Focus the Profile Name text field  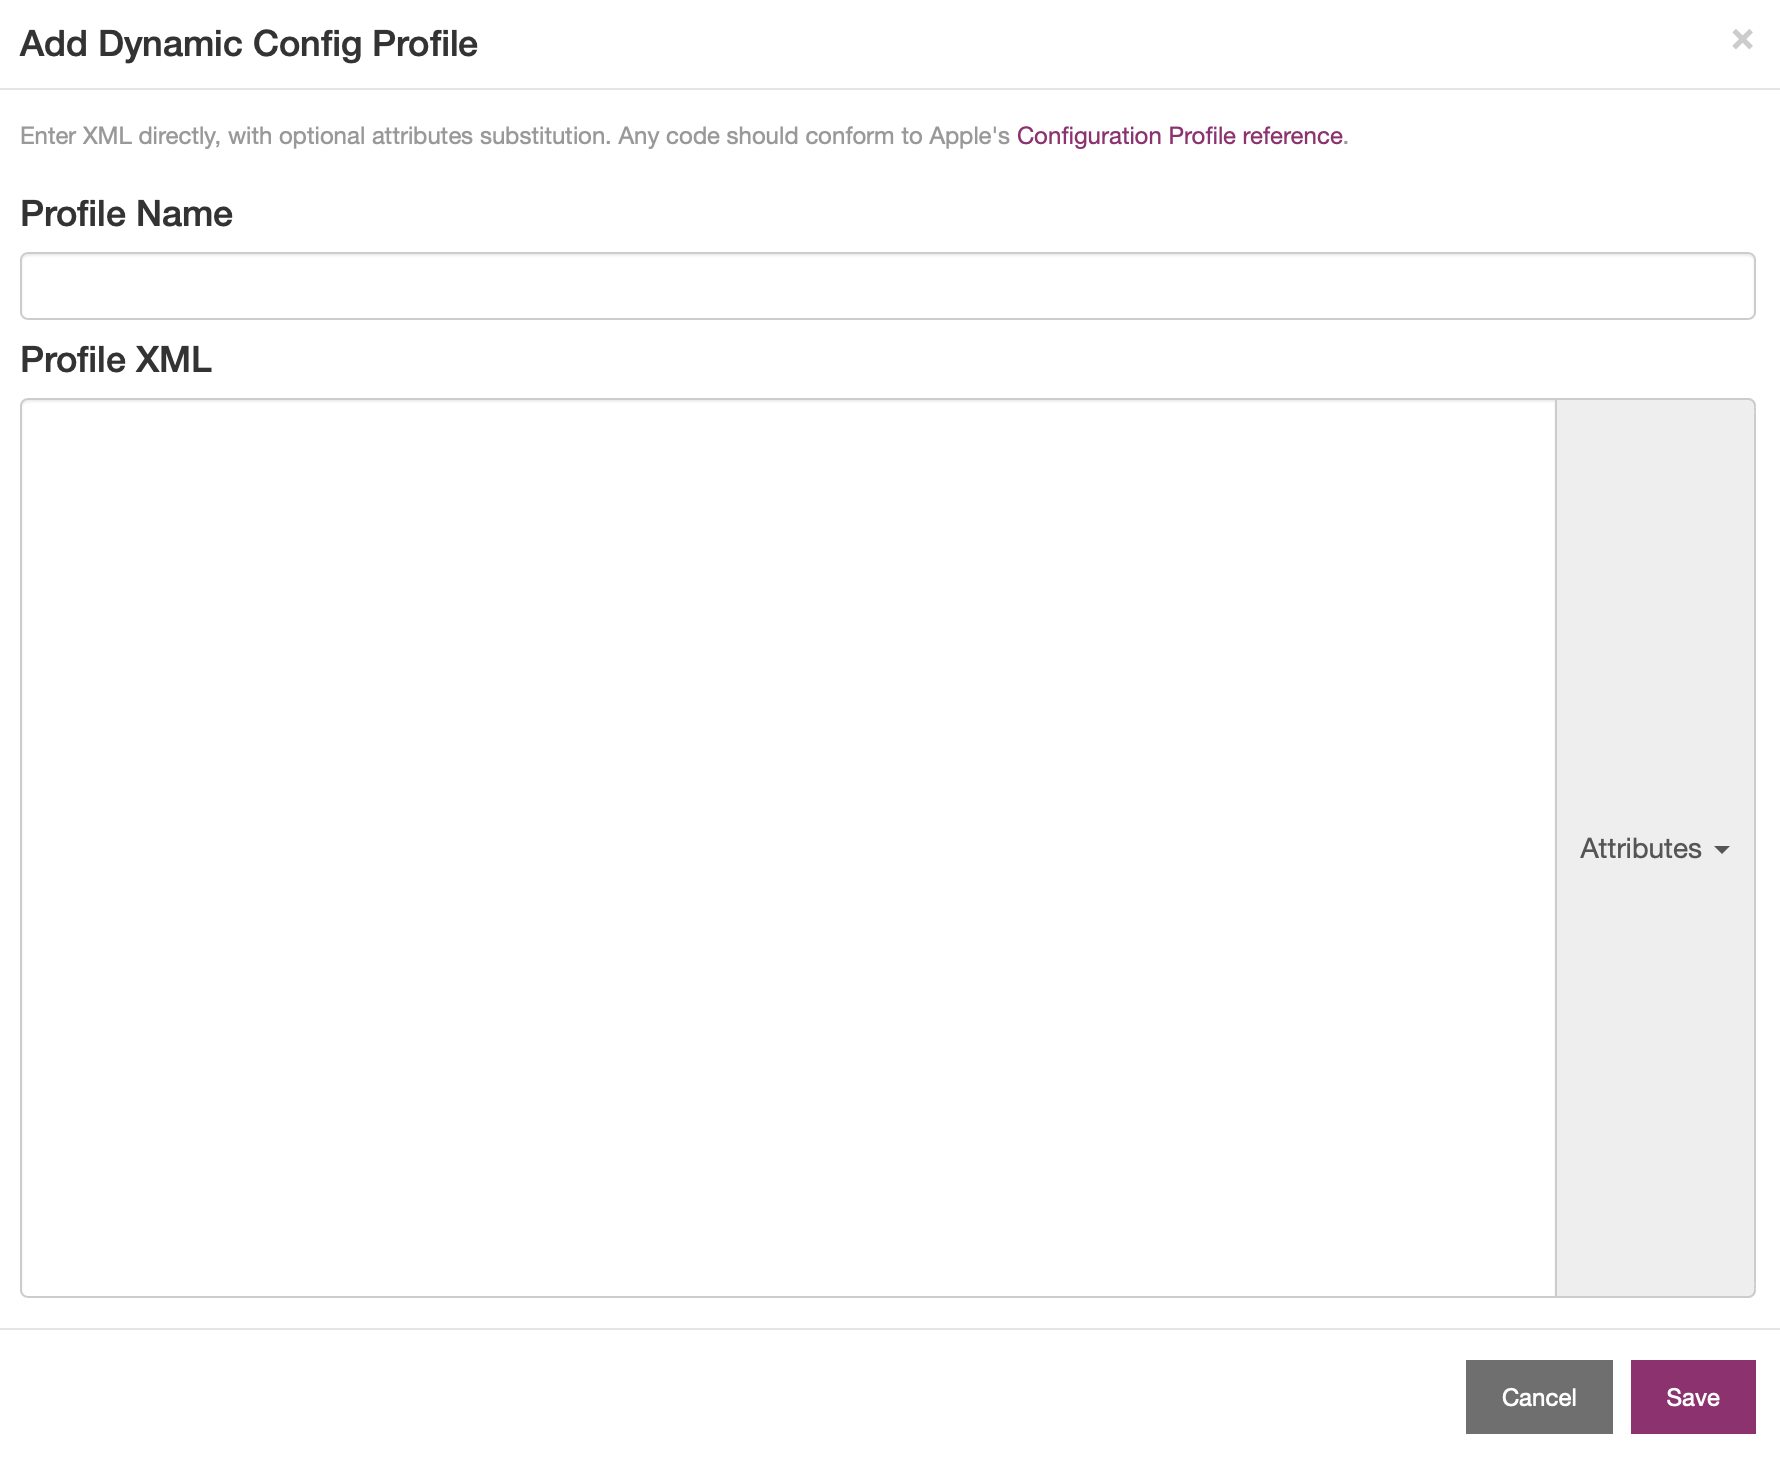tap(888, 286)
